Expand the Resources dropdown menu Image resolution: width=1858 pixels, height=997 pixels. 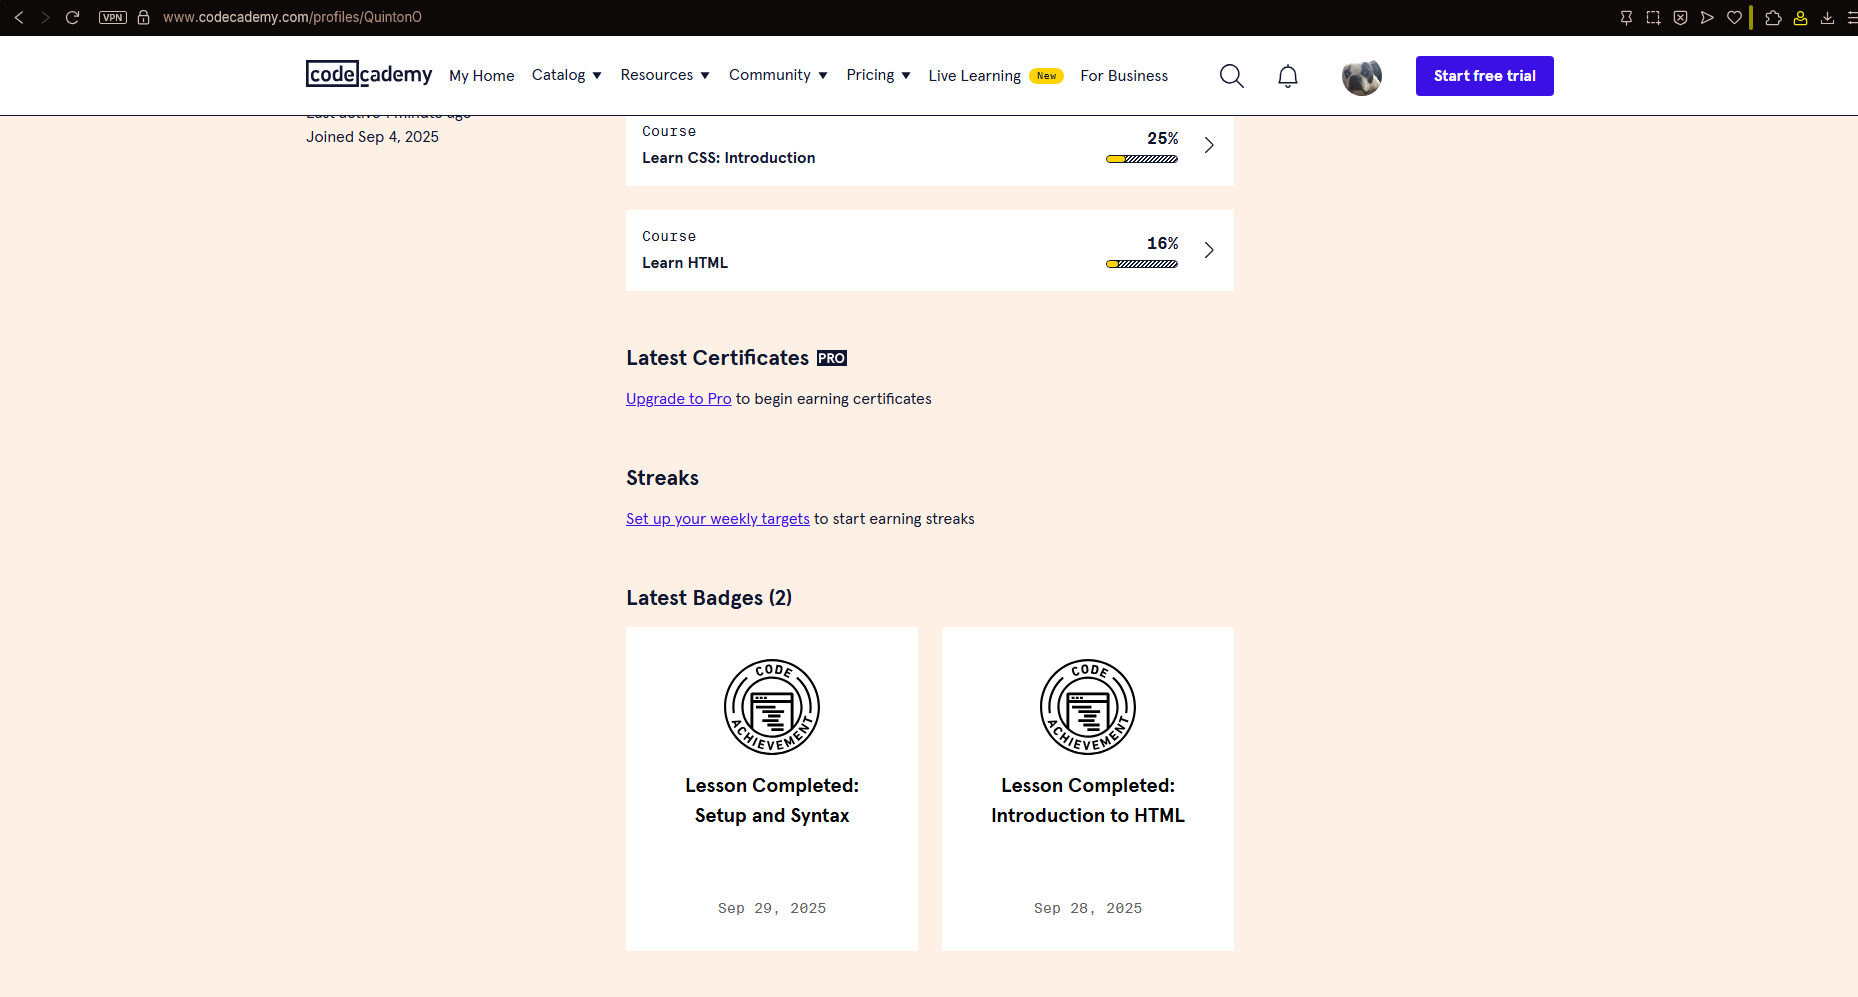(665, 75)
